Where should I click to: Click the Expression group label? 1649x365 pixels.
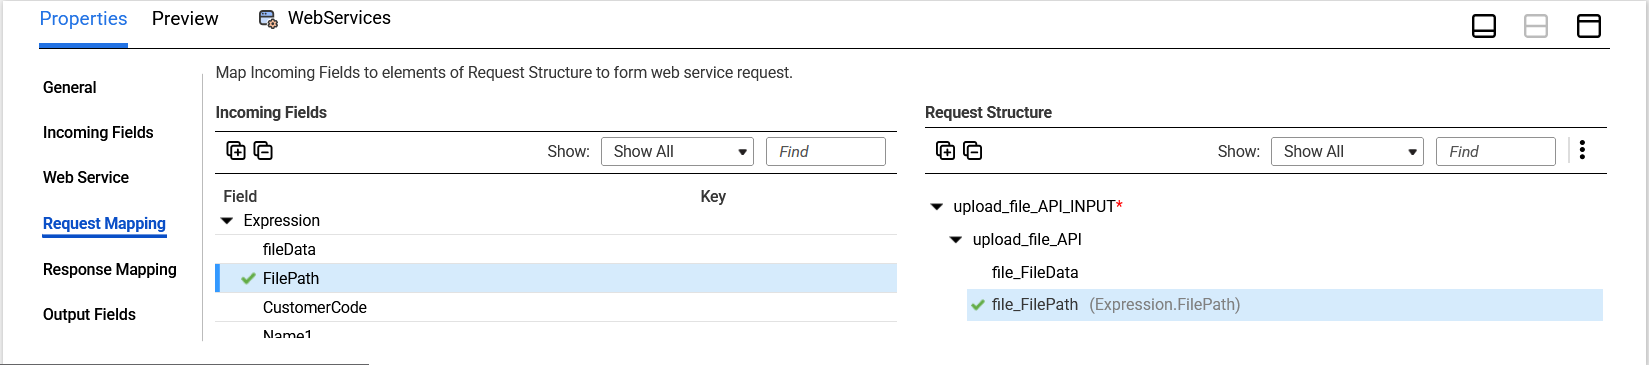(282, 221)
